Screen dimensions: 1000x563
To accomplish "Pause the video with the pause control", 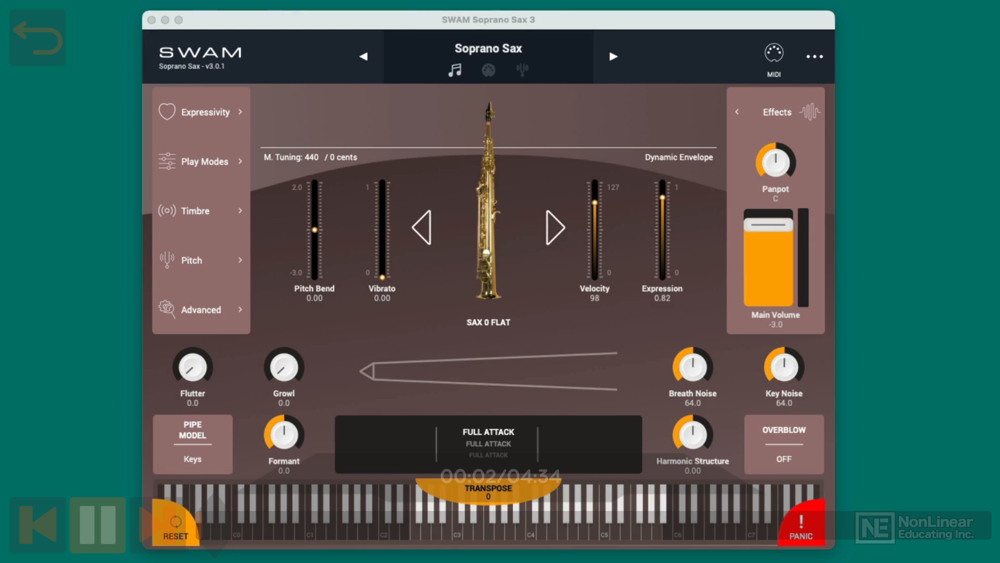I will pos(98,525).
